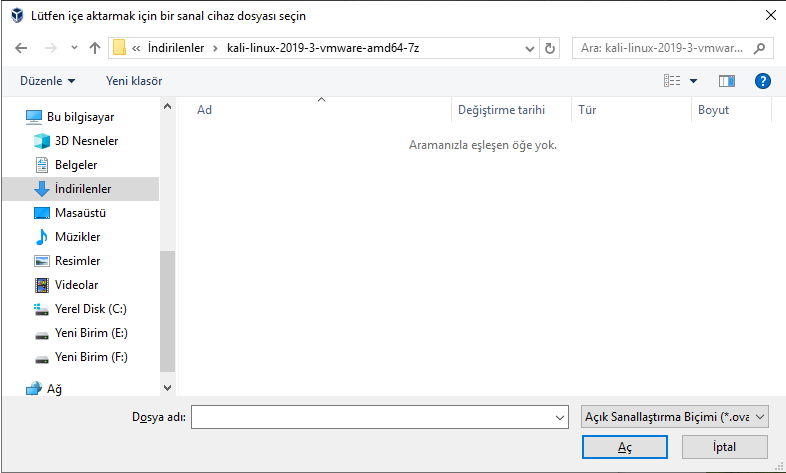Open recent locations dropdown arrow
This screenshot has width=786, height=473.
click(x=74, y=48)
